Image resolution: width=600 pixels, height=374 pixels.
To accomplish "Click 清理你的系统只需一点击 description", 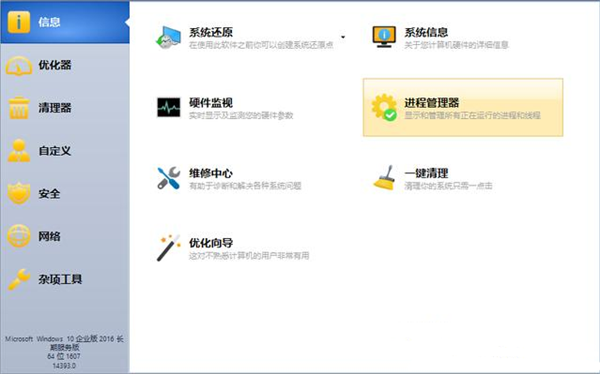I will tap(448, 186).
